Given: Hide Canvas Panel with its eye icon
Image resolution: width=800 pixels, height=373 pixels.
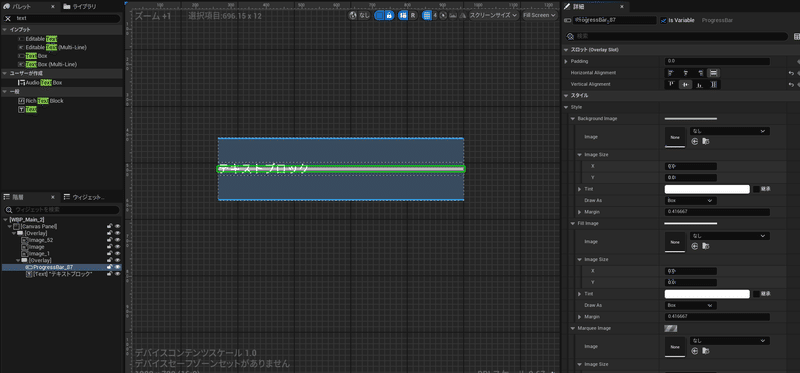Looking at the screenshot, I should tap(117, 226).
